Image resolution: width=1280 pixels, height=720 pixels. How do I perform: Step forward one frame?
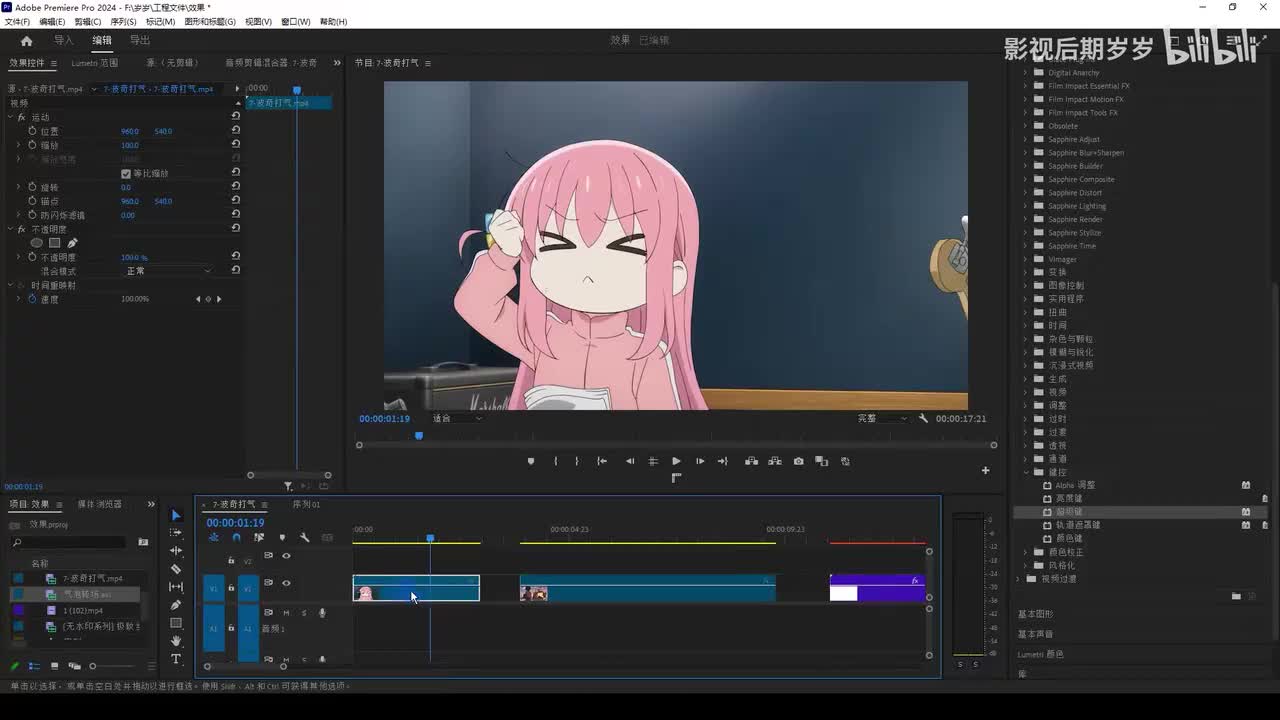click(x=700, y=461)
